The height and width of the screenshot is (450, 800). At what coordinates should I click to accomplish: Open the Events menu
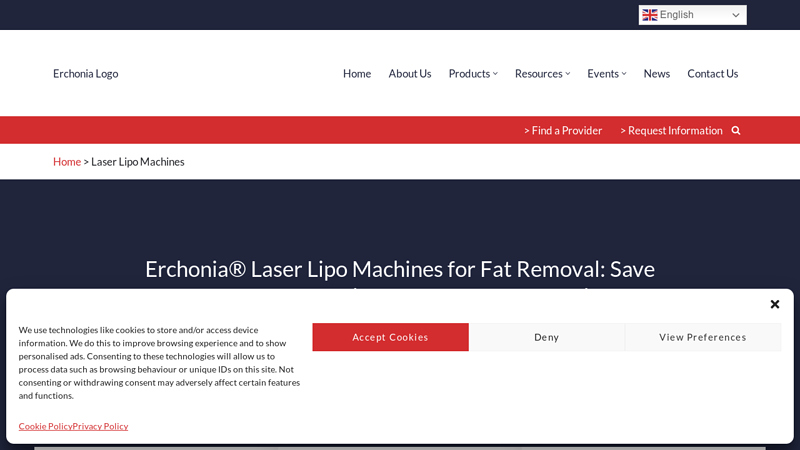pyautogui.click(x=603, y=73)
